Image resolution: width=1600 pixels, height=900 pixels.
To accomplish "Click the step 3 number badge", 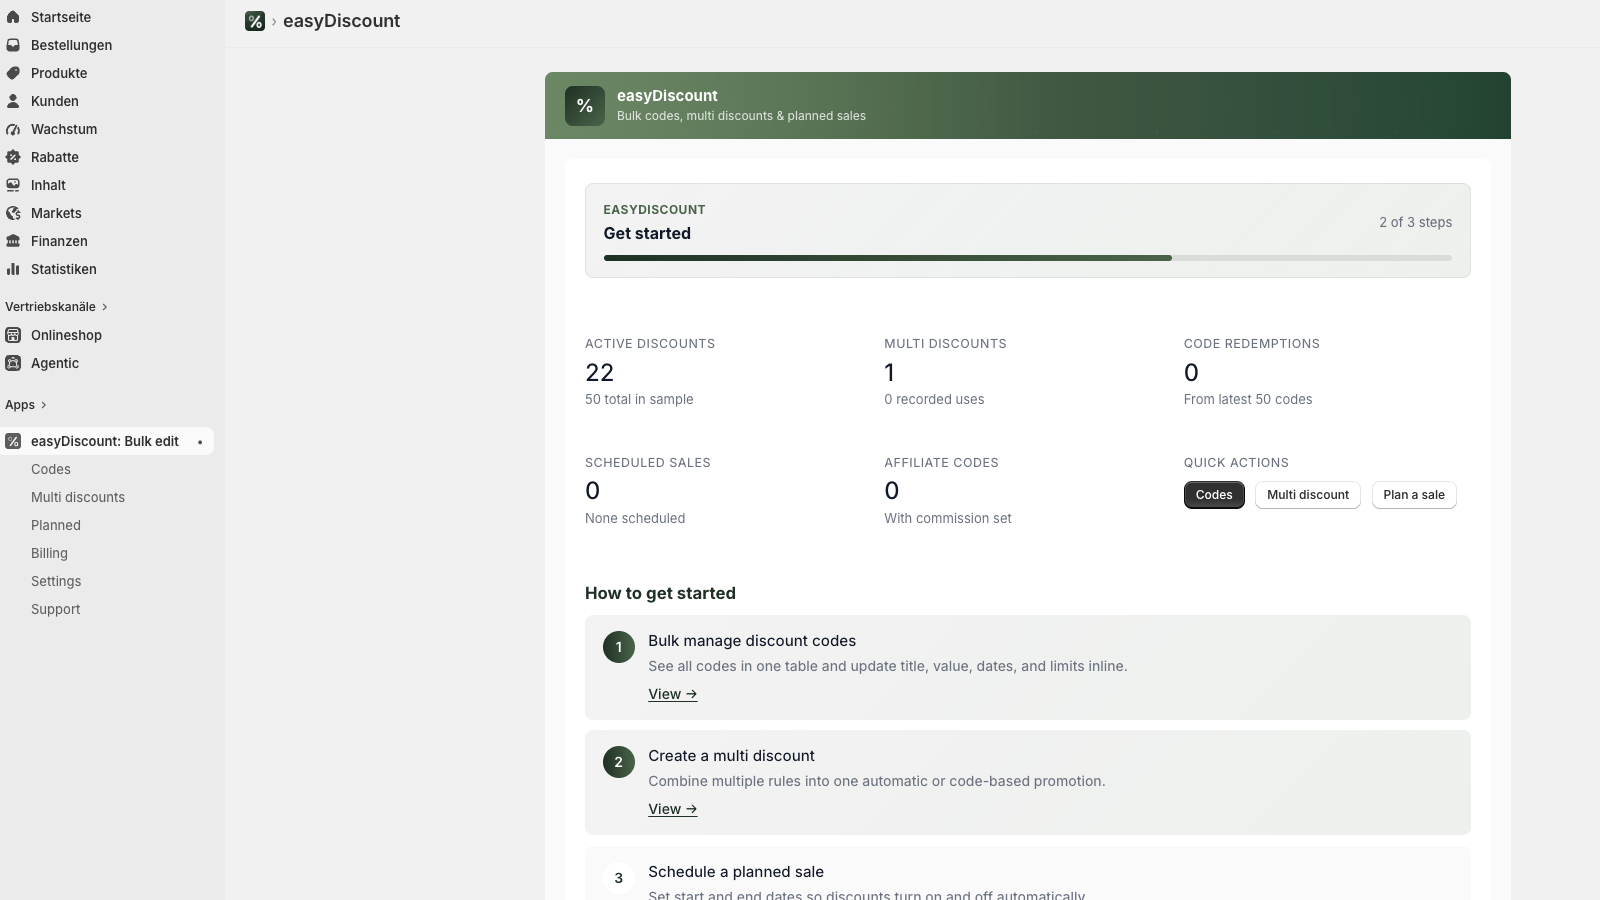I will [x=619, y=878].
